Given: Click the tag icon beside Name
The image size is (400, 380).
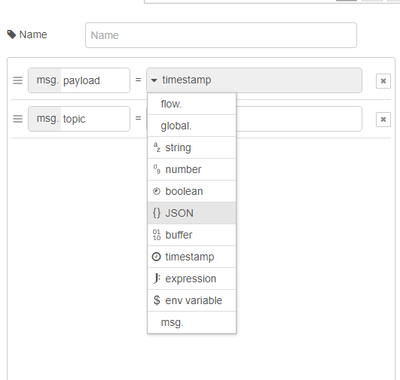Looking at the screenshot, I should tap(11, 34).
